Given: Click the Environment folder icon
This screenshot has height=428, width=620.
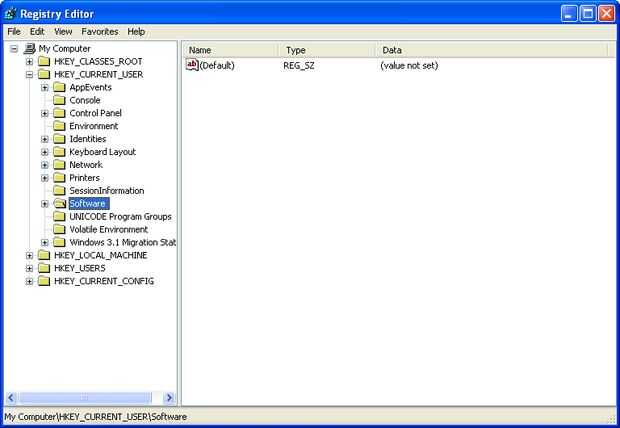Looking at the screenshot, I should [59, 126].
